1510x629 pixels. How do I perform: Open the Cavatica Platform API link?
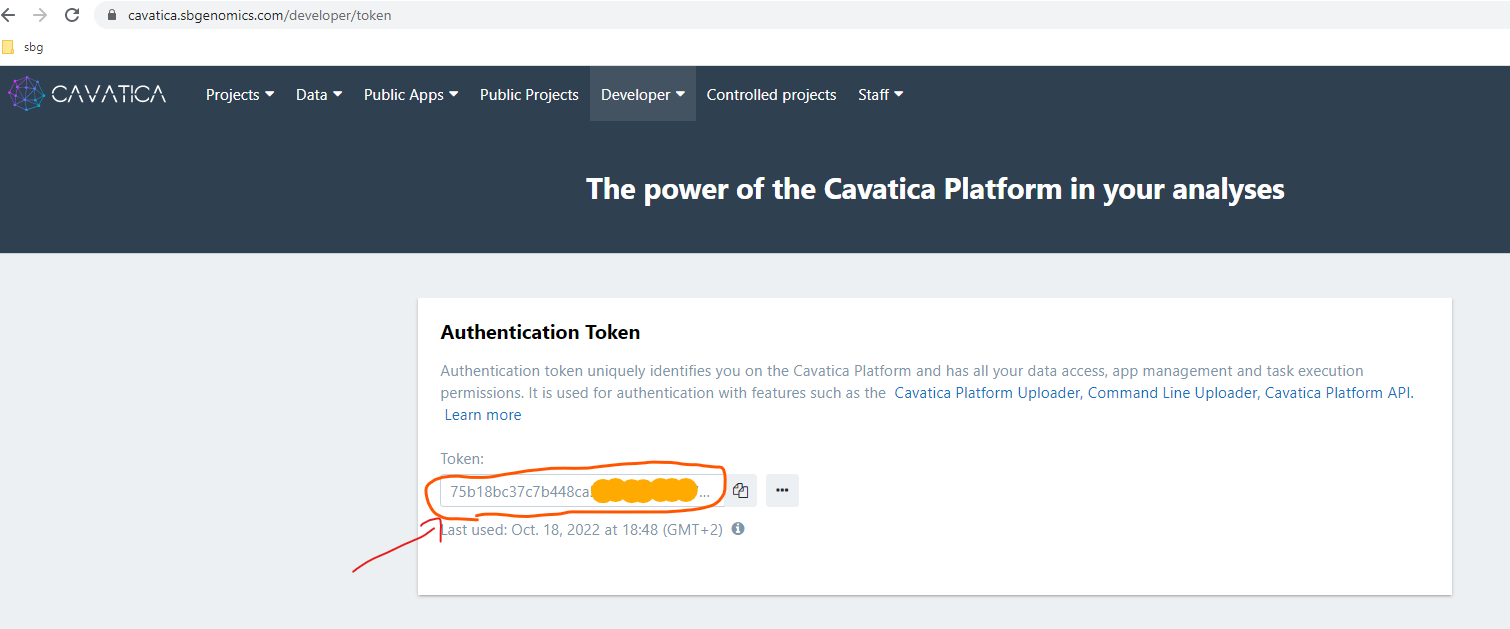(x=1338, y=393)
